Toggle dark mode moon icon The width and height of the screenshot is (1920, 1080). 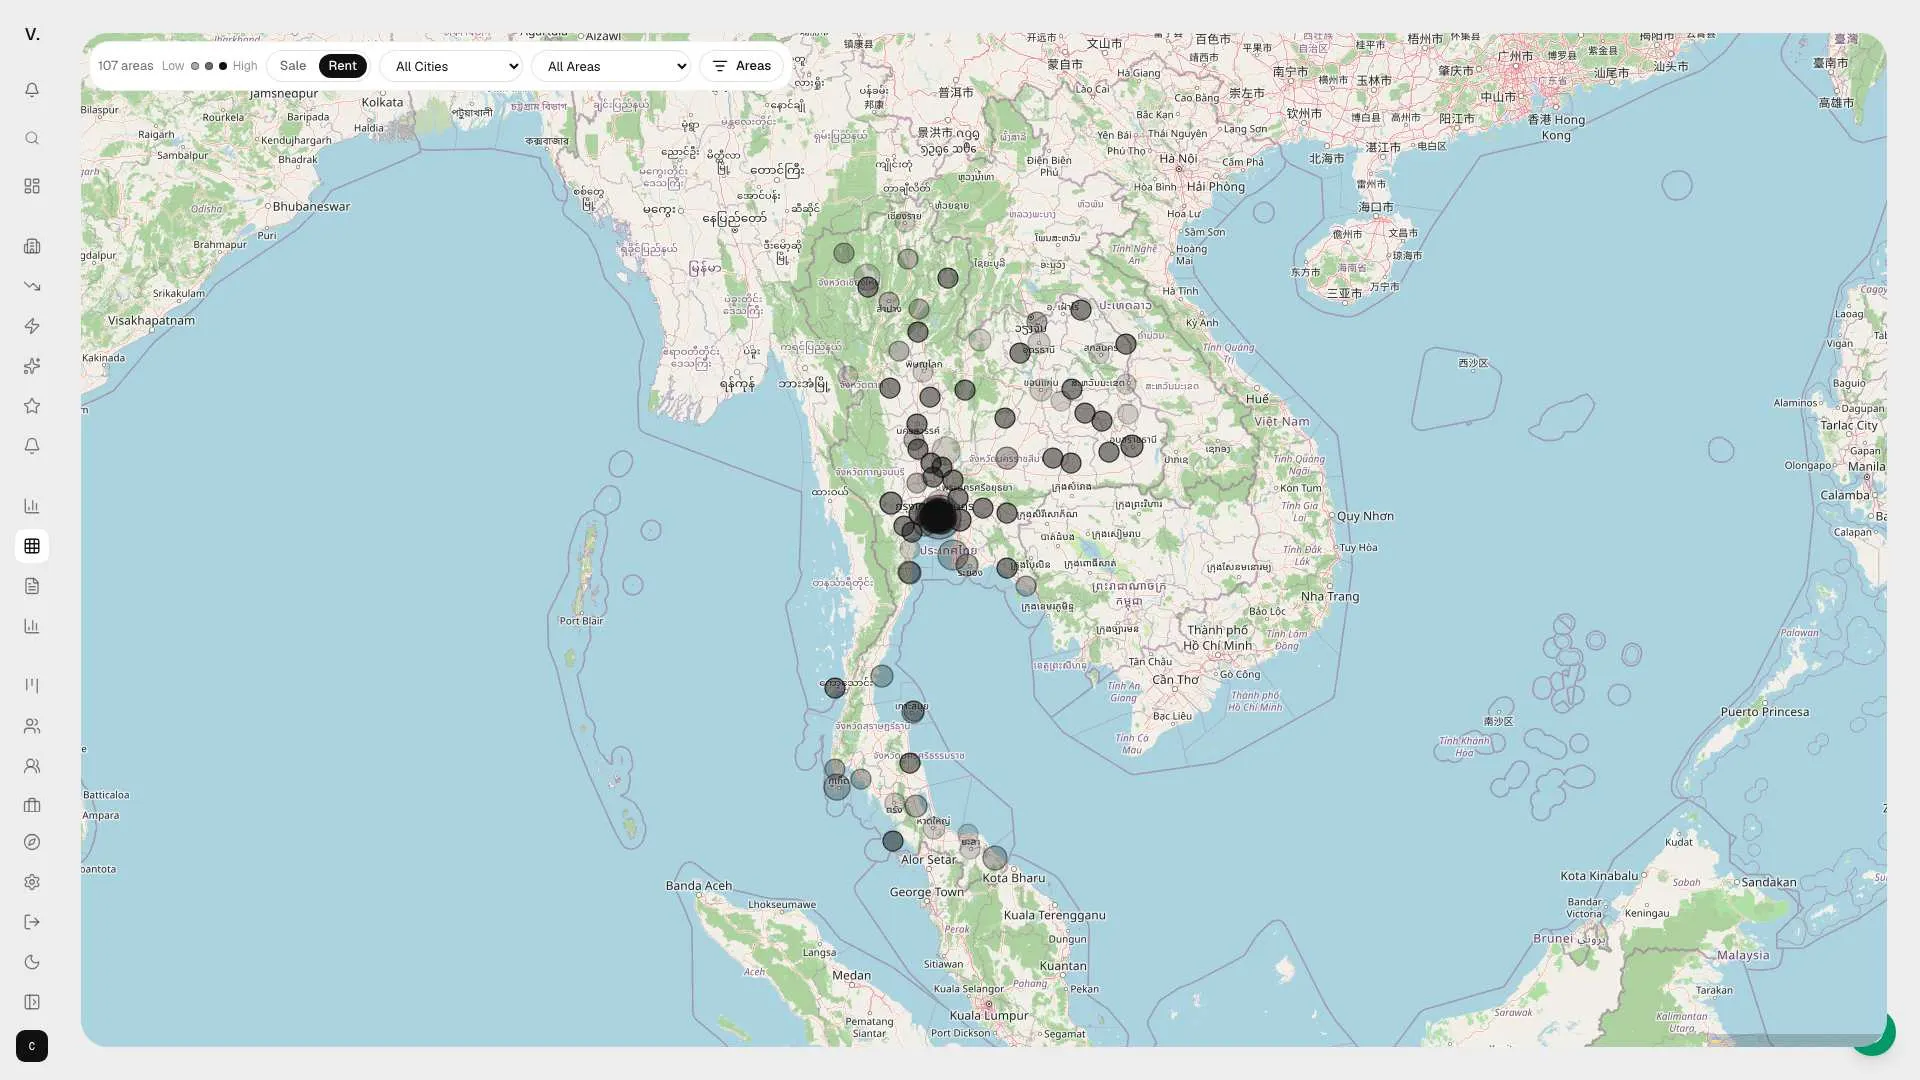32,962
